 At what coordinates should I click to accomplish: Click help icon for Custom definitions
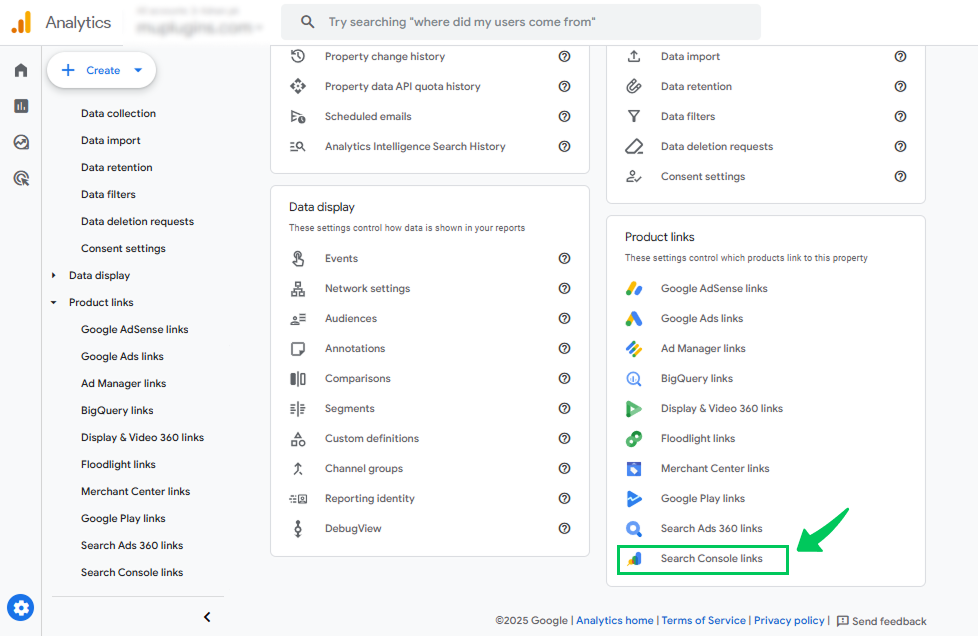(564, 438)
